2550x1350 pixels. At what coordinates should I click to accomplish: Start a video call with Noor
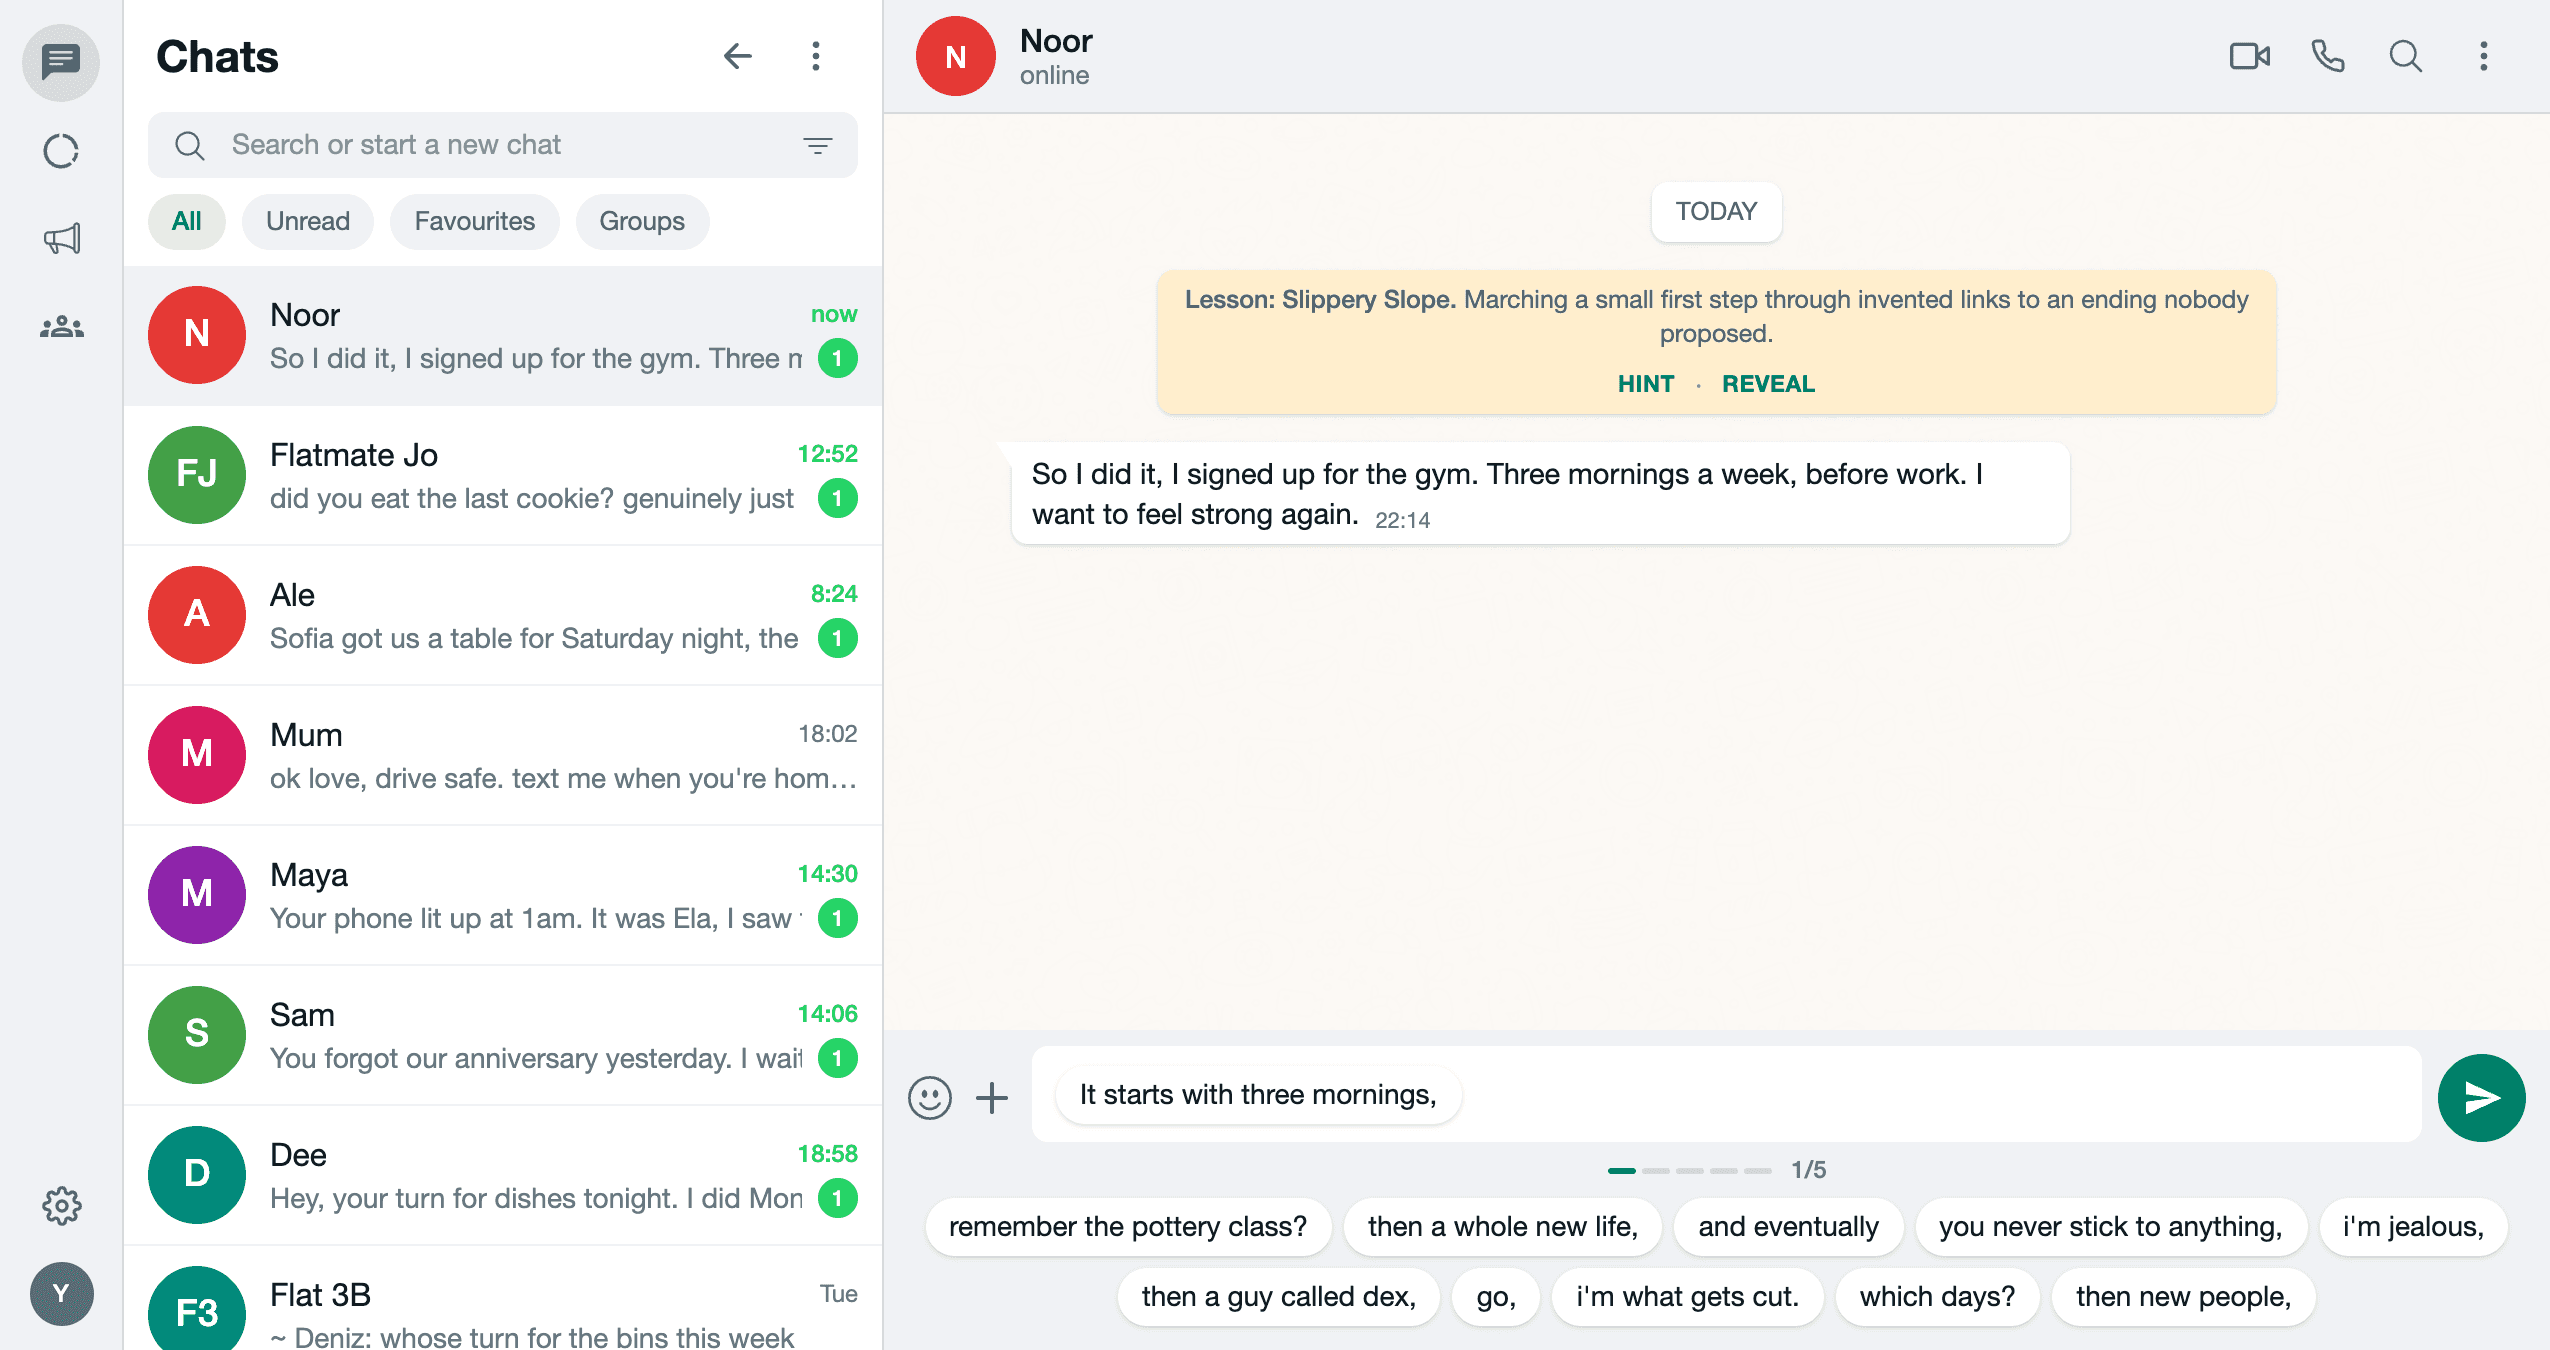[x=2249, y=56]
